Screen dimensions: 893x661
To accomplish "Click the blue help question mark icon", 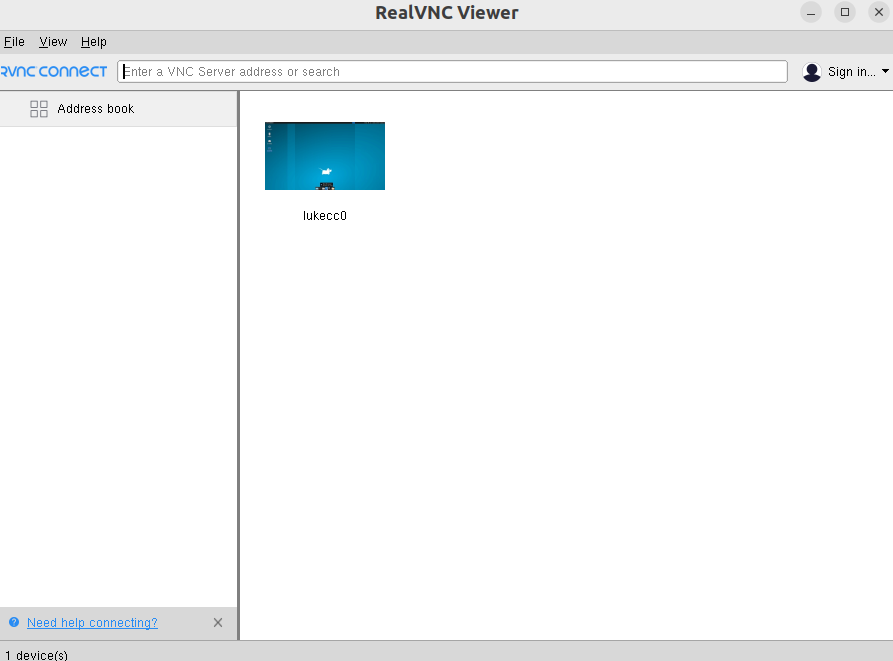I will click(14, 622).
